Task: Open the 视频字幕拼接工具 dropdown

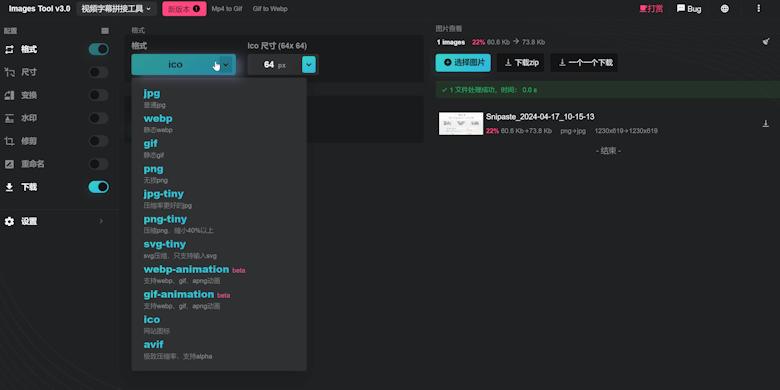Action: pyautogui.click(x=117, y=8)
